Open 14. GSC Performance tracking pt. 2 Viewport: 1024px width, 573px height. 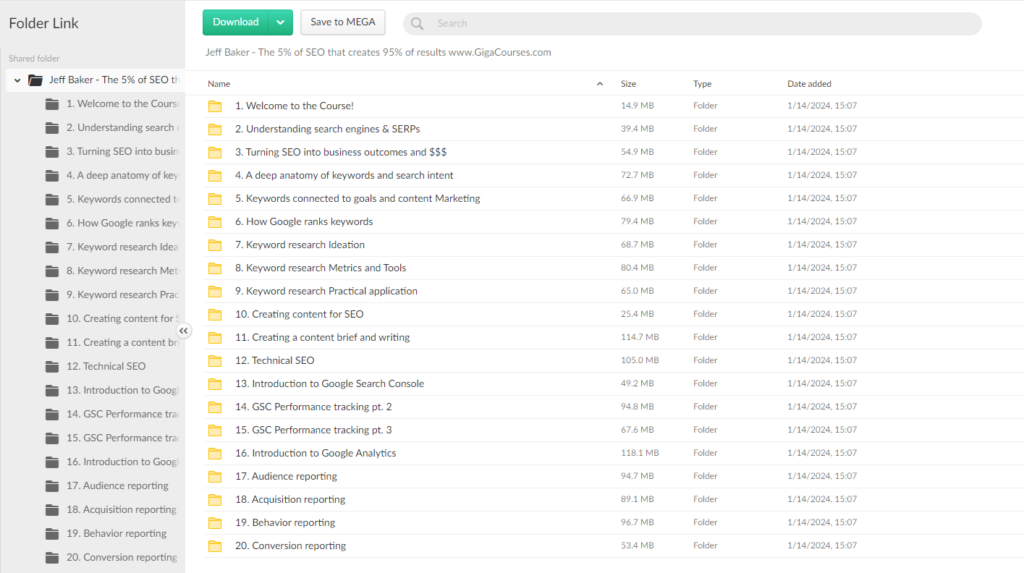(x=313, y=406)
